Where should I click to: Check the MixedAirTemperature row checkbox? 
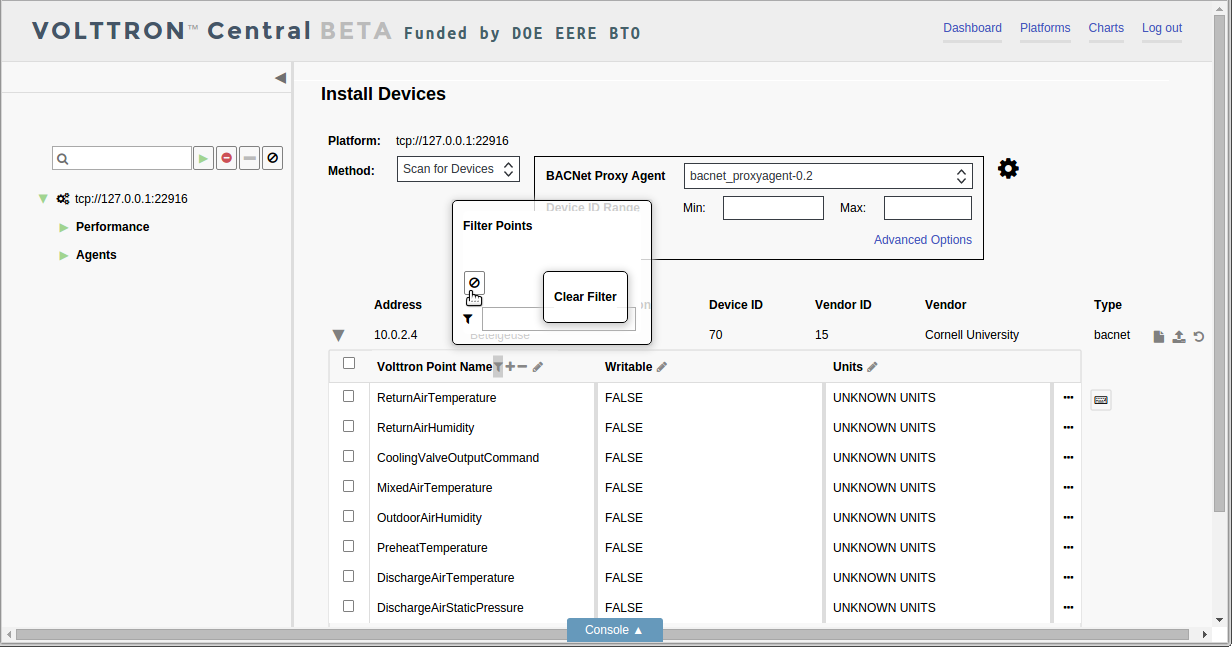coord(349,486)
